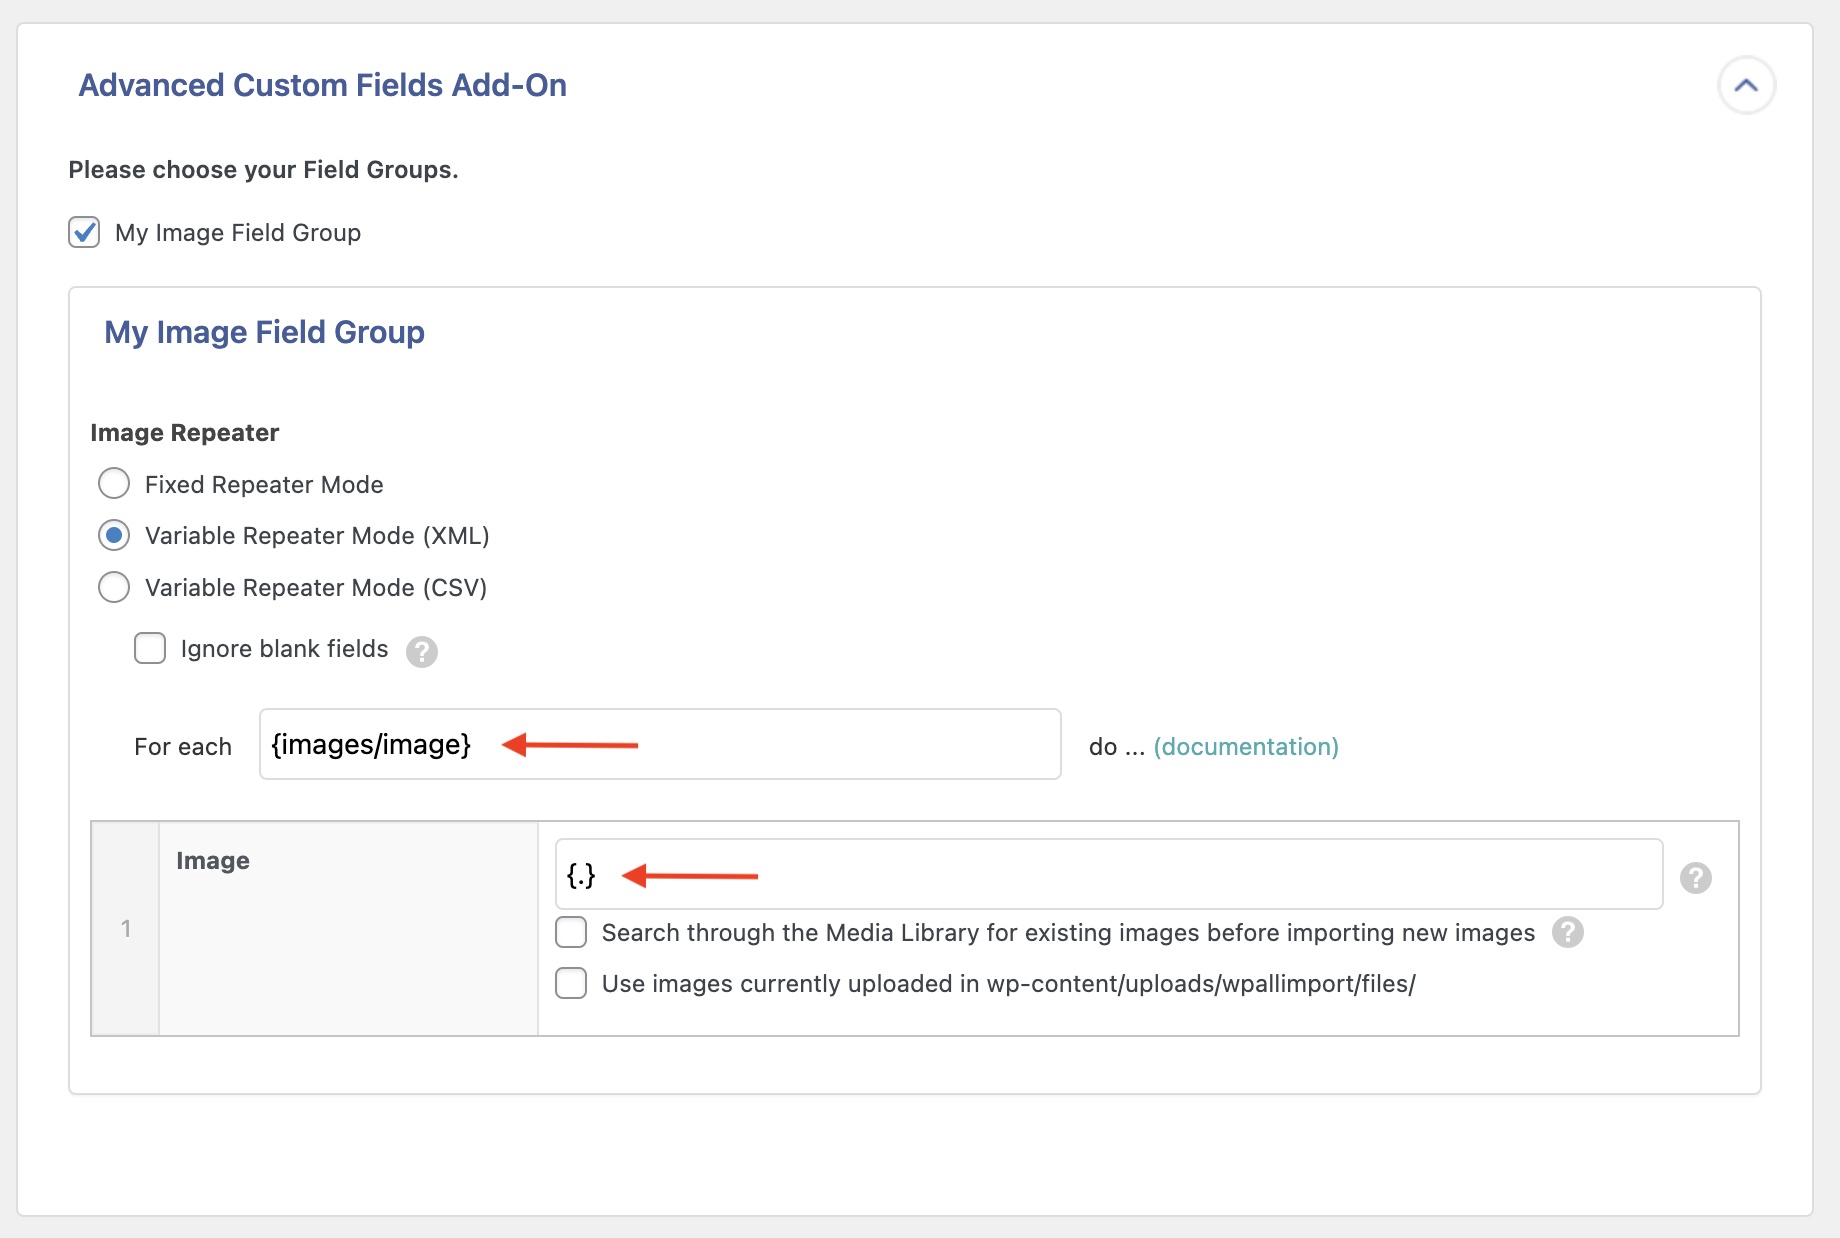Image resolution: width=1840 pixels, height=1238 pixels.
Task: Choose Variable Repeater Mode (CSV)
Action: click(114, 587)
